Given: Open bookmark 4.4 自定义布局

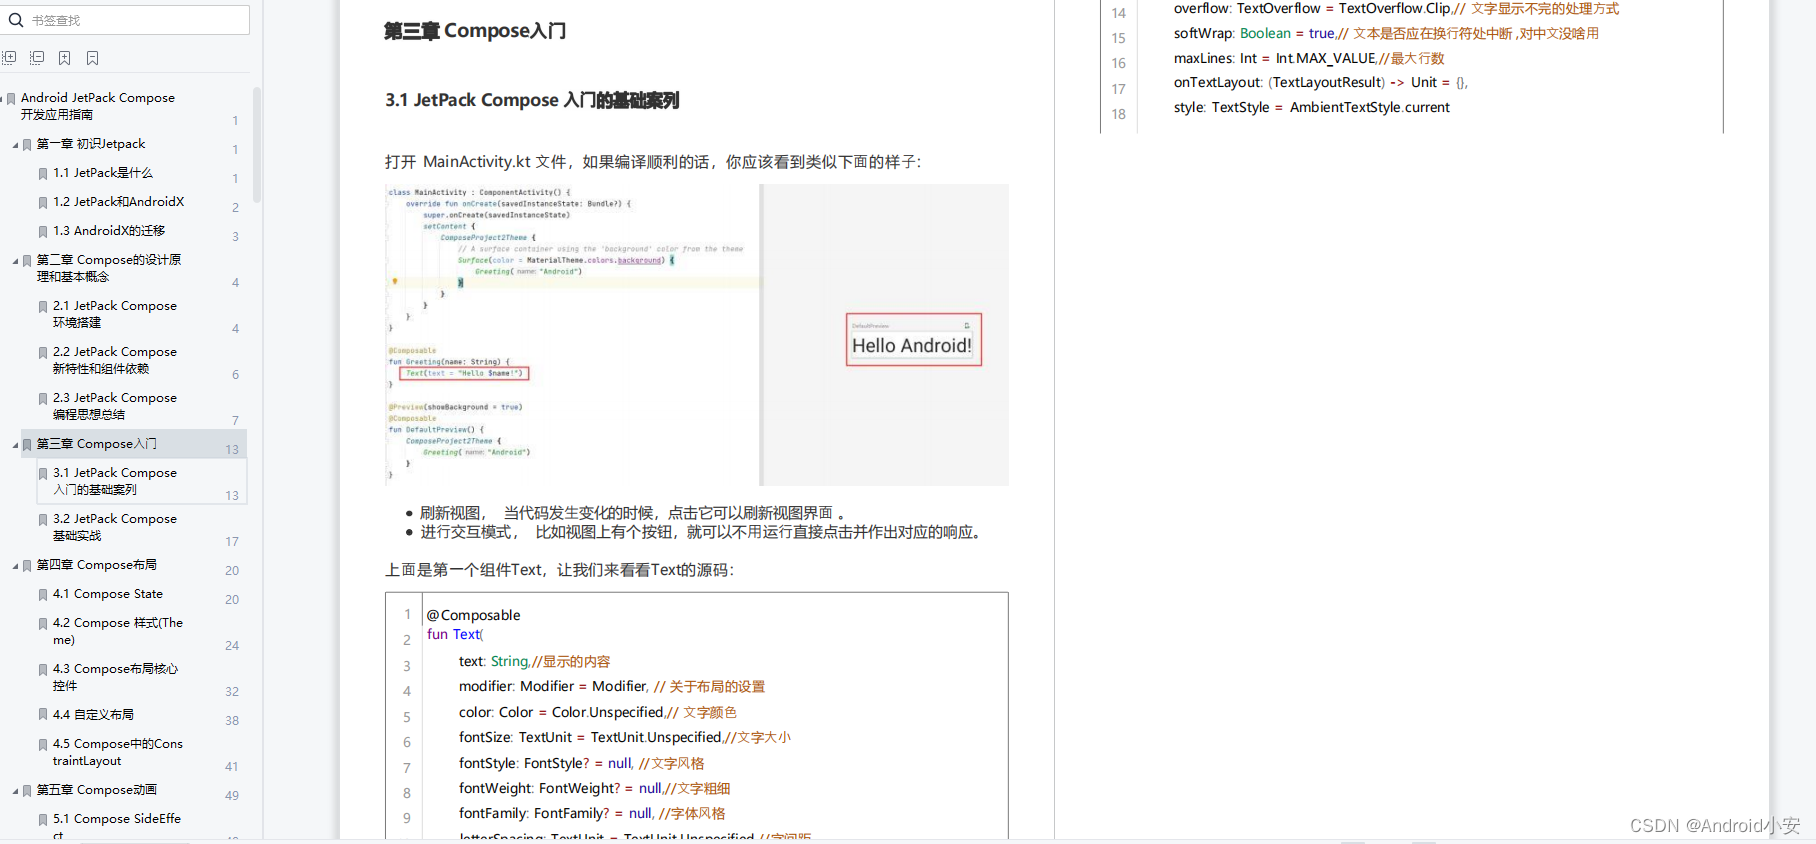Looking at the screenshot, I should 93,715.
